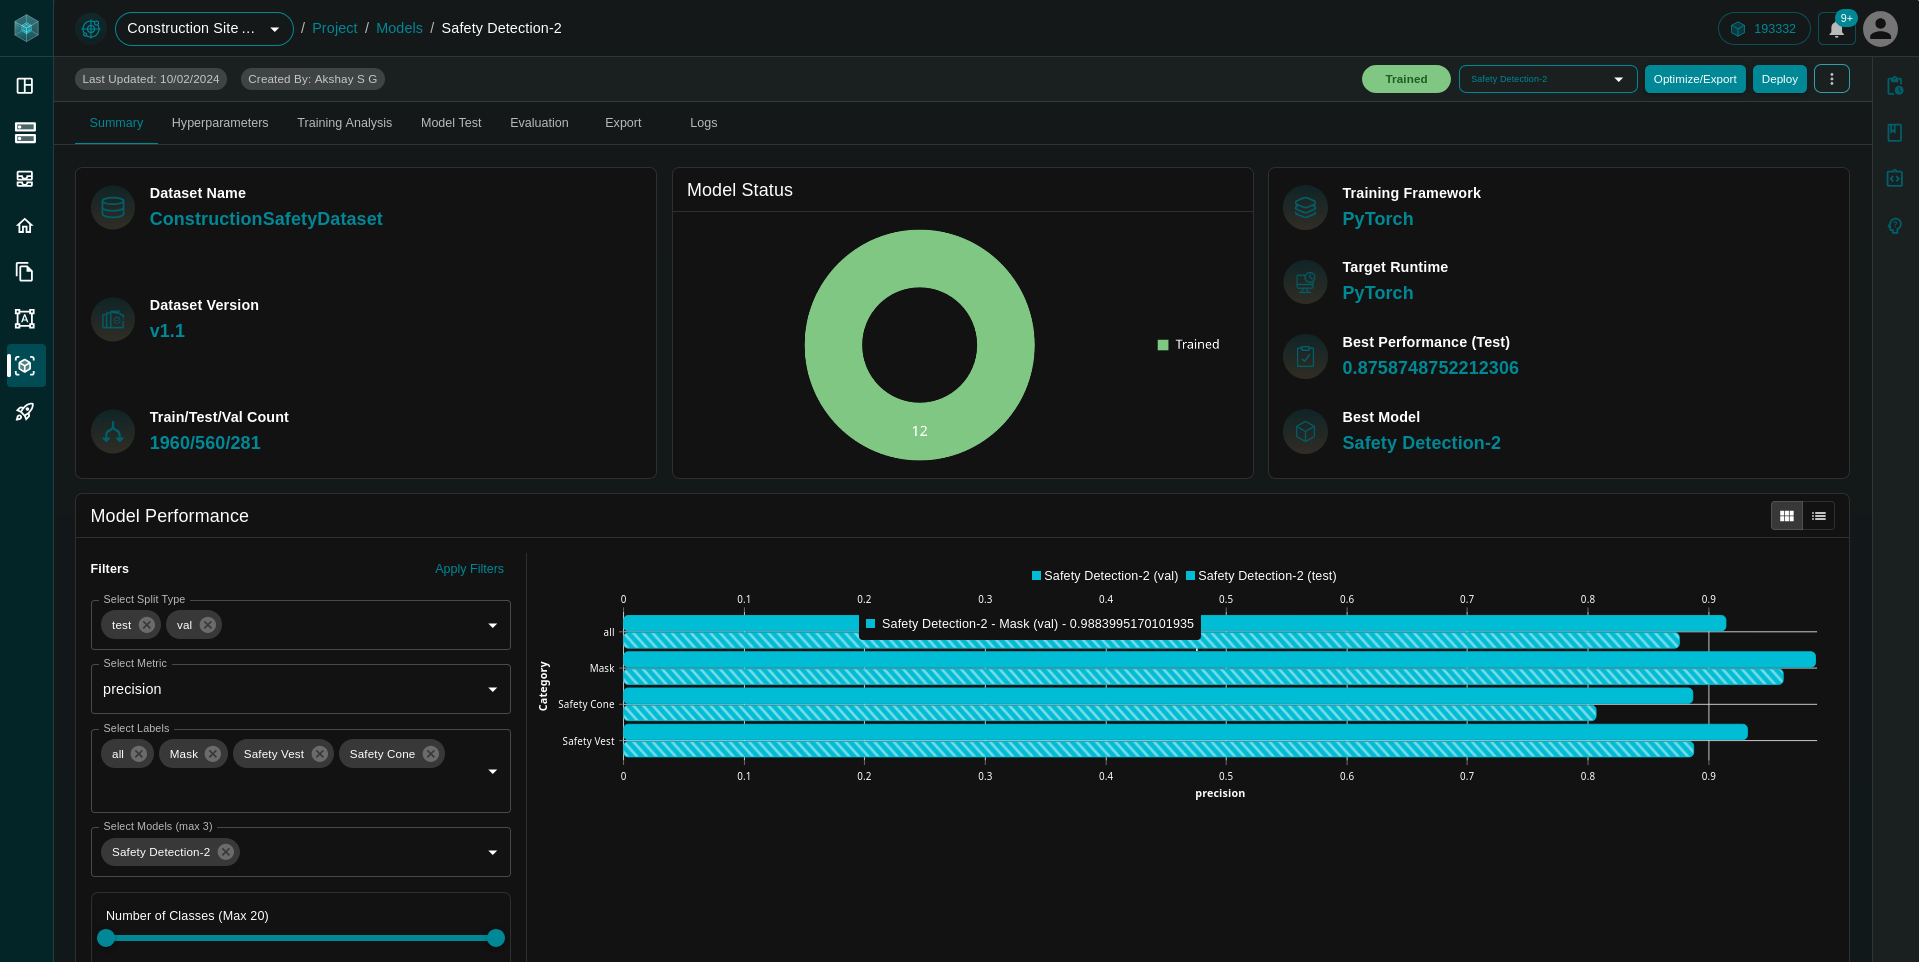This screenshot has width=1920, height=962.
Task: Remove the 'all' label chip
Action: click(139, 754)
